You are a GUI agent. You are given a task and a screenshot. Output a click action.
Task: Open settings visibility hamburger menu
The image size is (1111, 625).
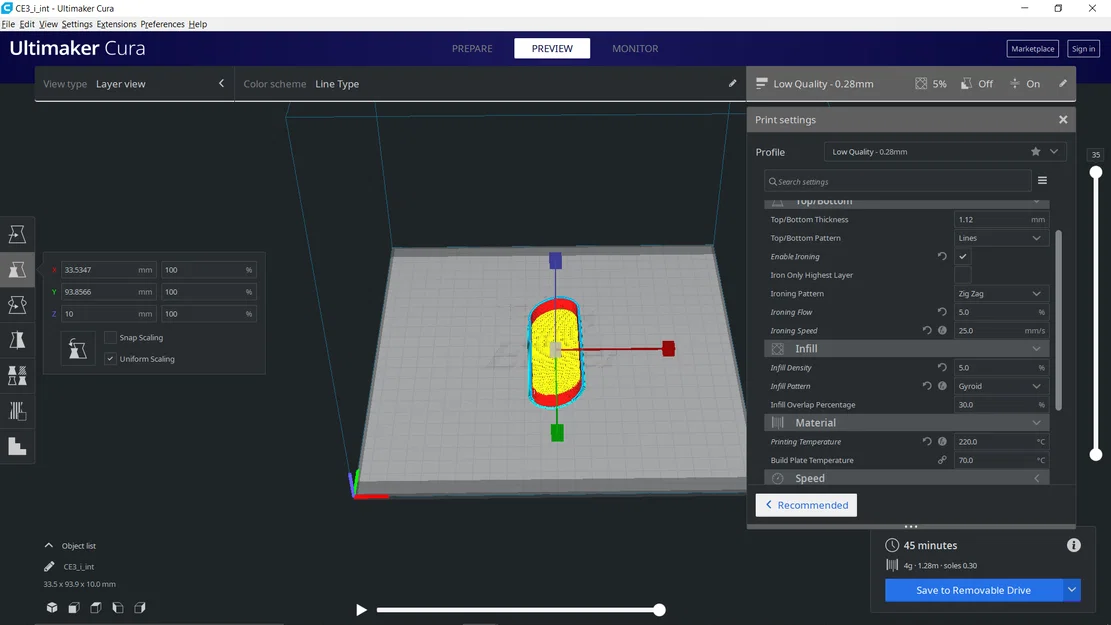(x=1042, y=181)
